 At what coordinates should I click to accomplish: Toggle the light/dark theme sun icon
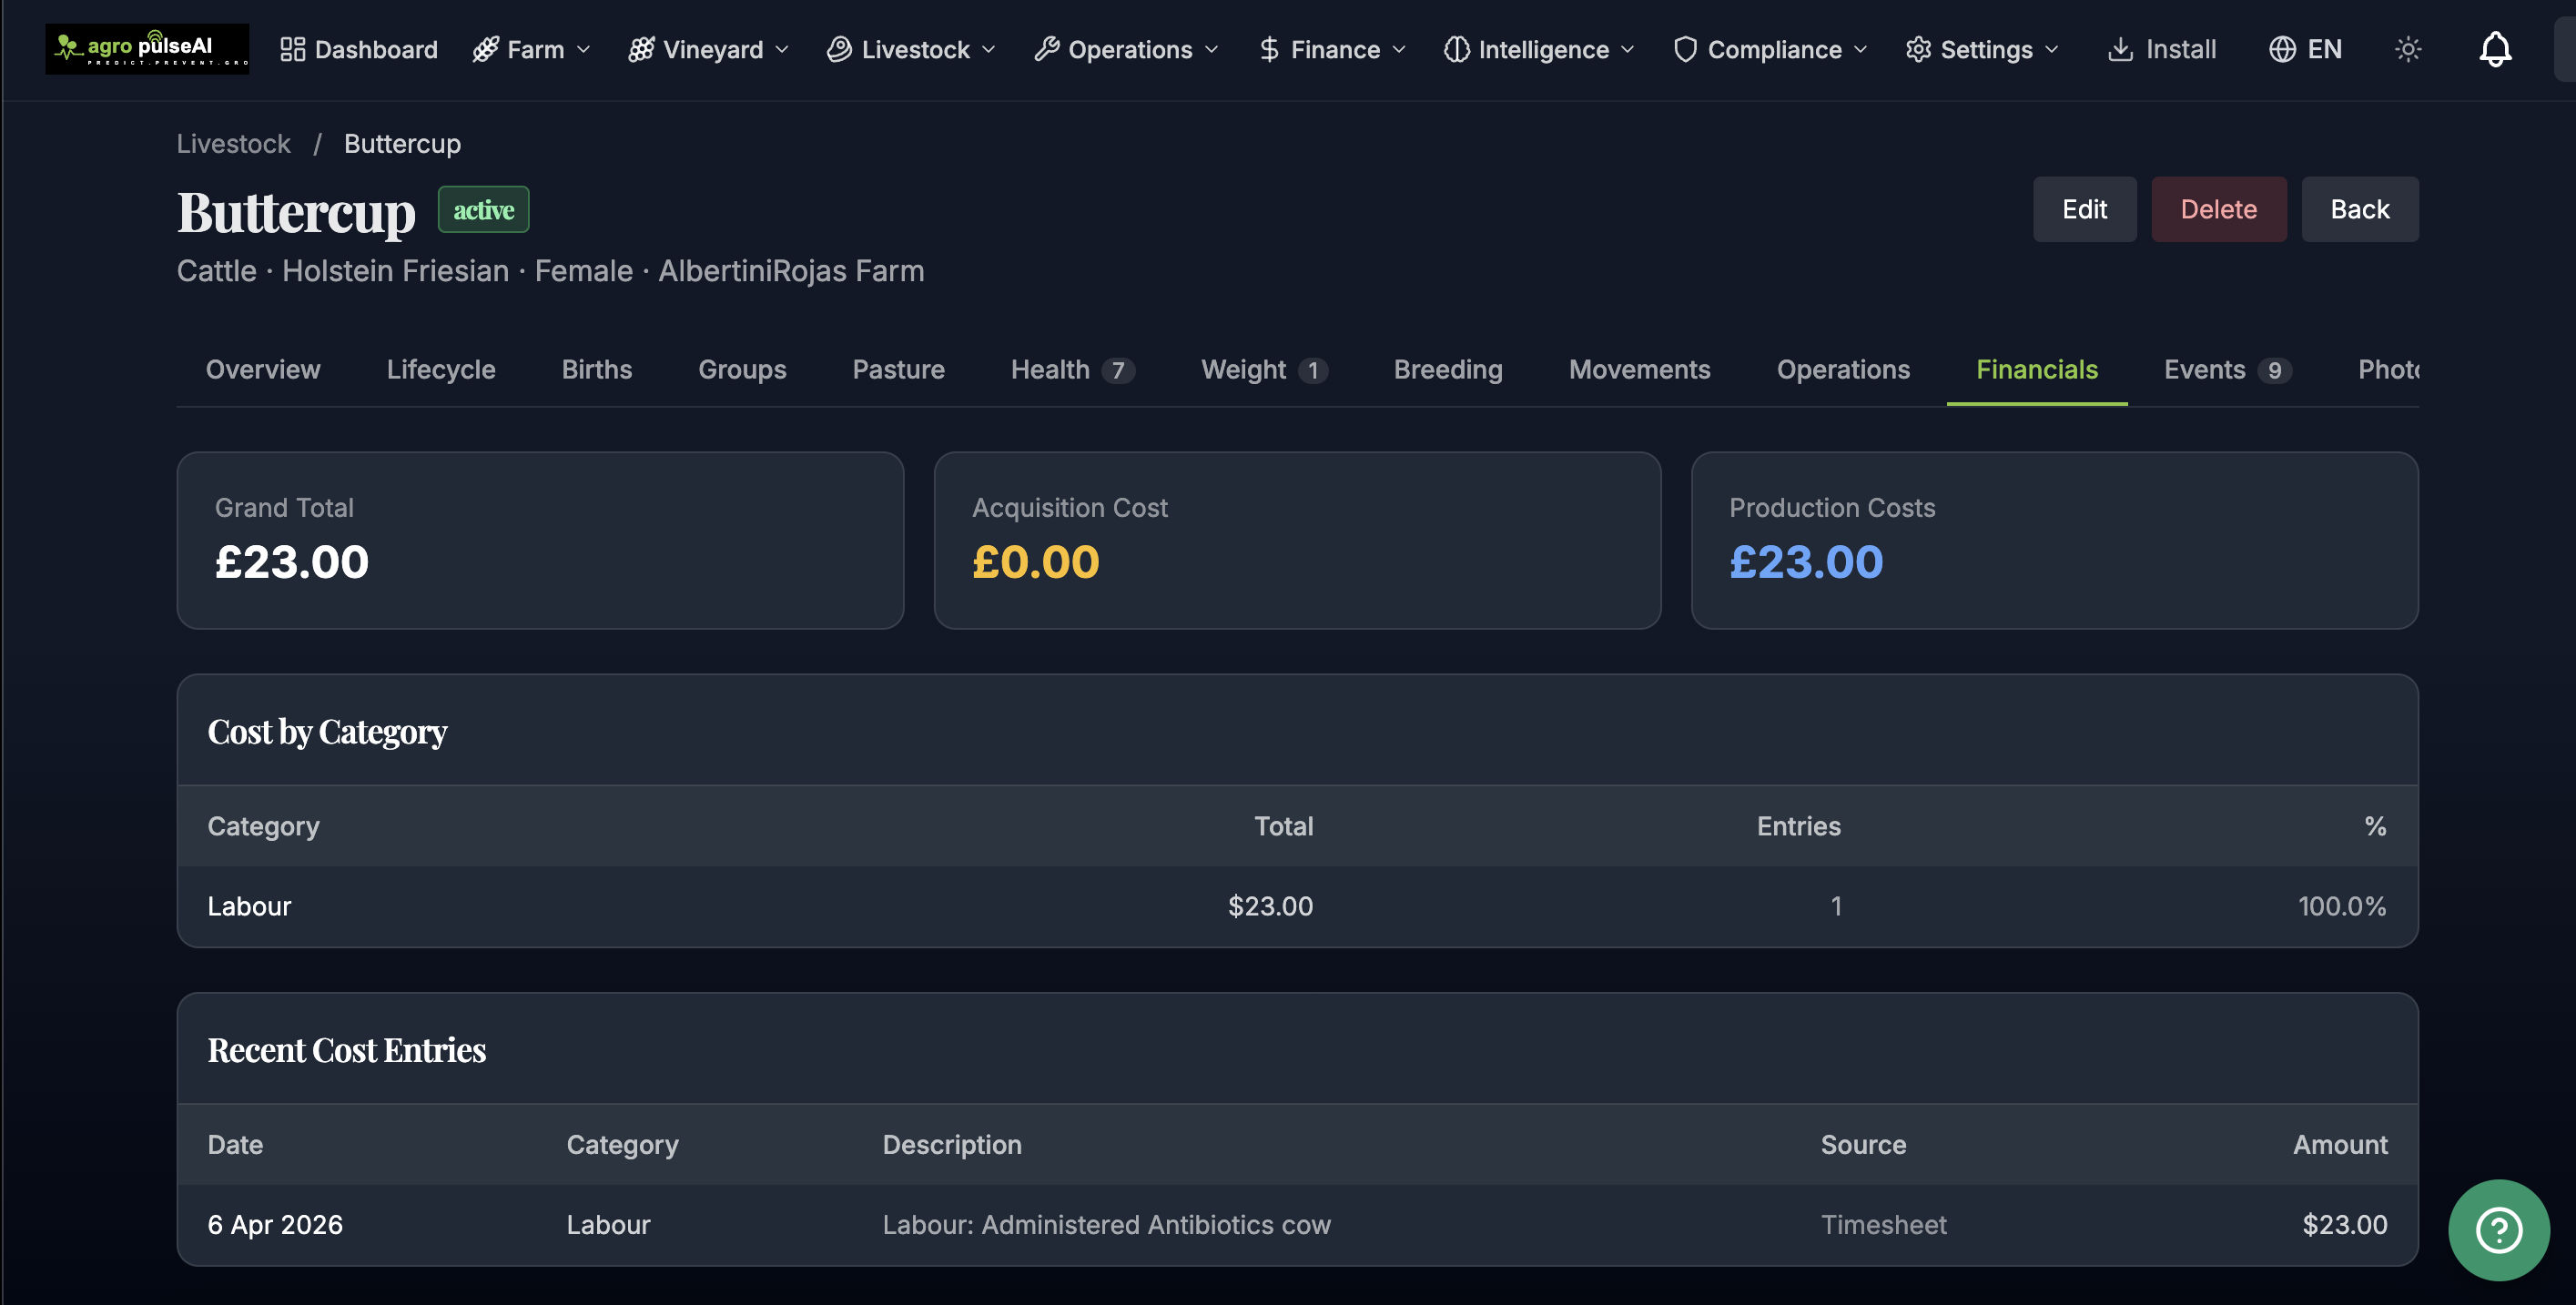click(2408, 49)
